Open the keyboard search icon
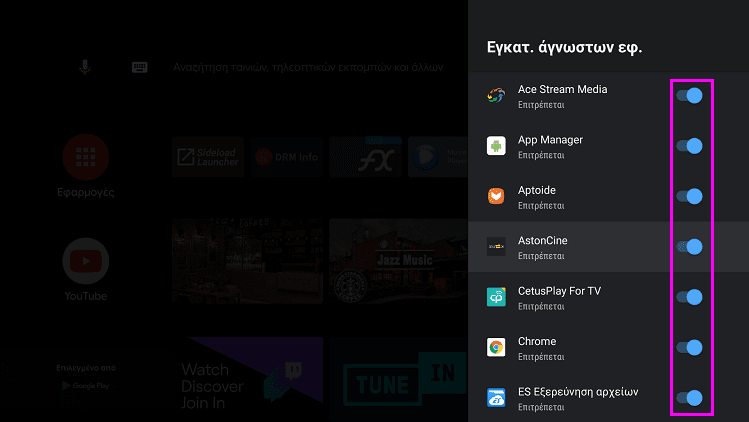749x422 pixels. click(x=139, y=67)
